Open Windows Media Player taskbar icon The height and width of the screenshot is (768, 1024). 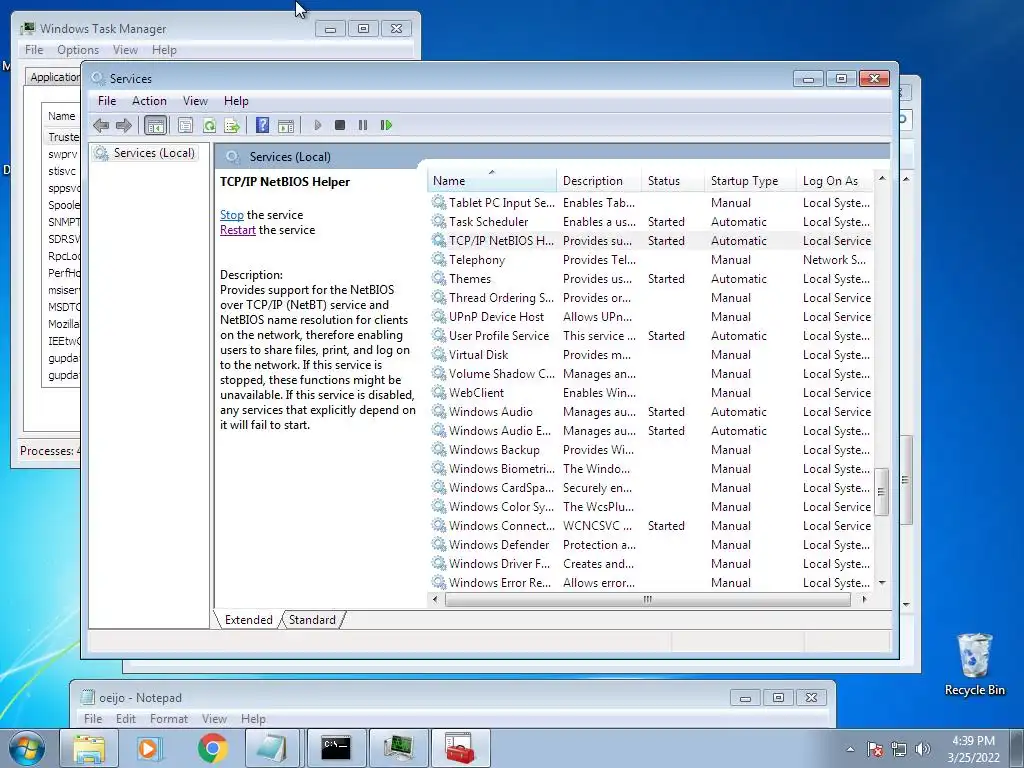[x=149, y=748]
